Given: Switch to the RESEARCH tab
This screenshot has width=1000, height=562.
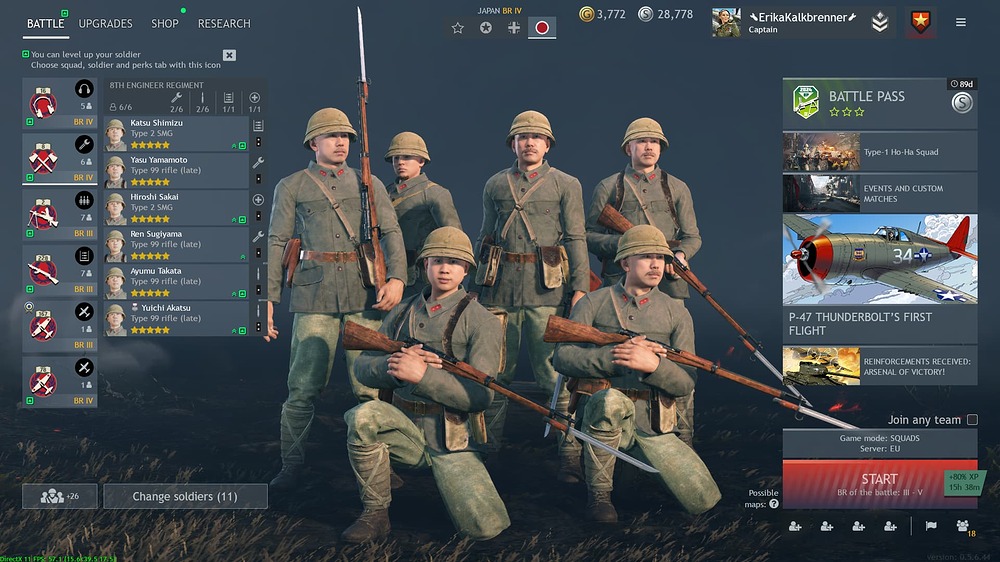Looking at the screenshot, I should (224, 24).
